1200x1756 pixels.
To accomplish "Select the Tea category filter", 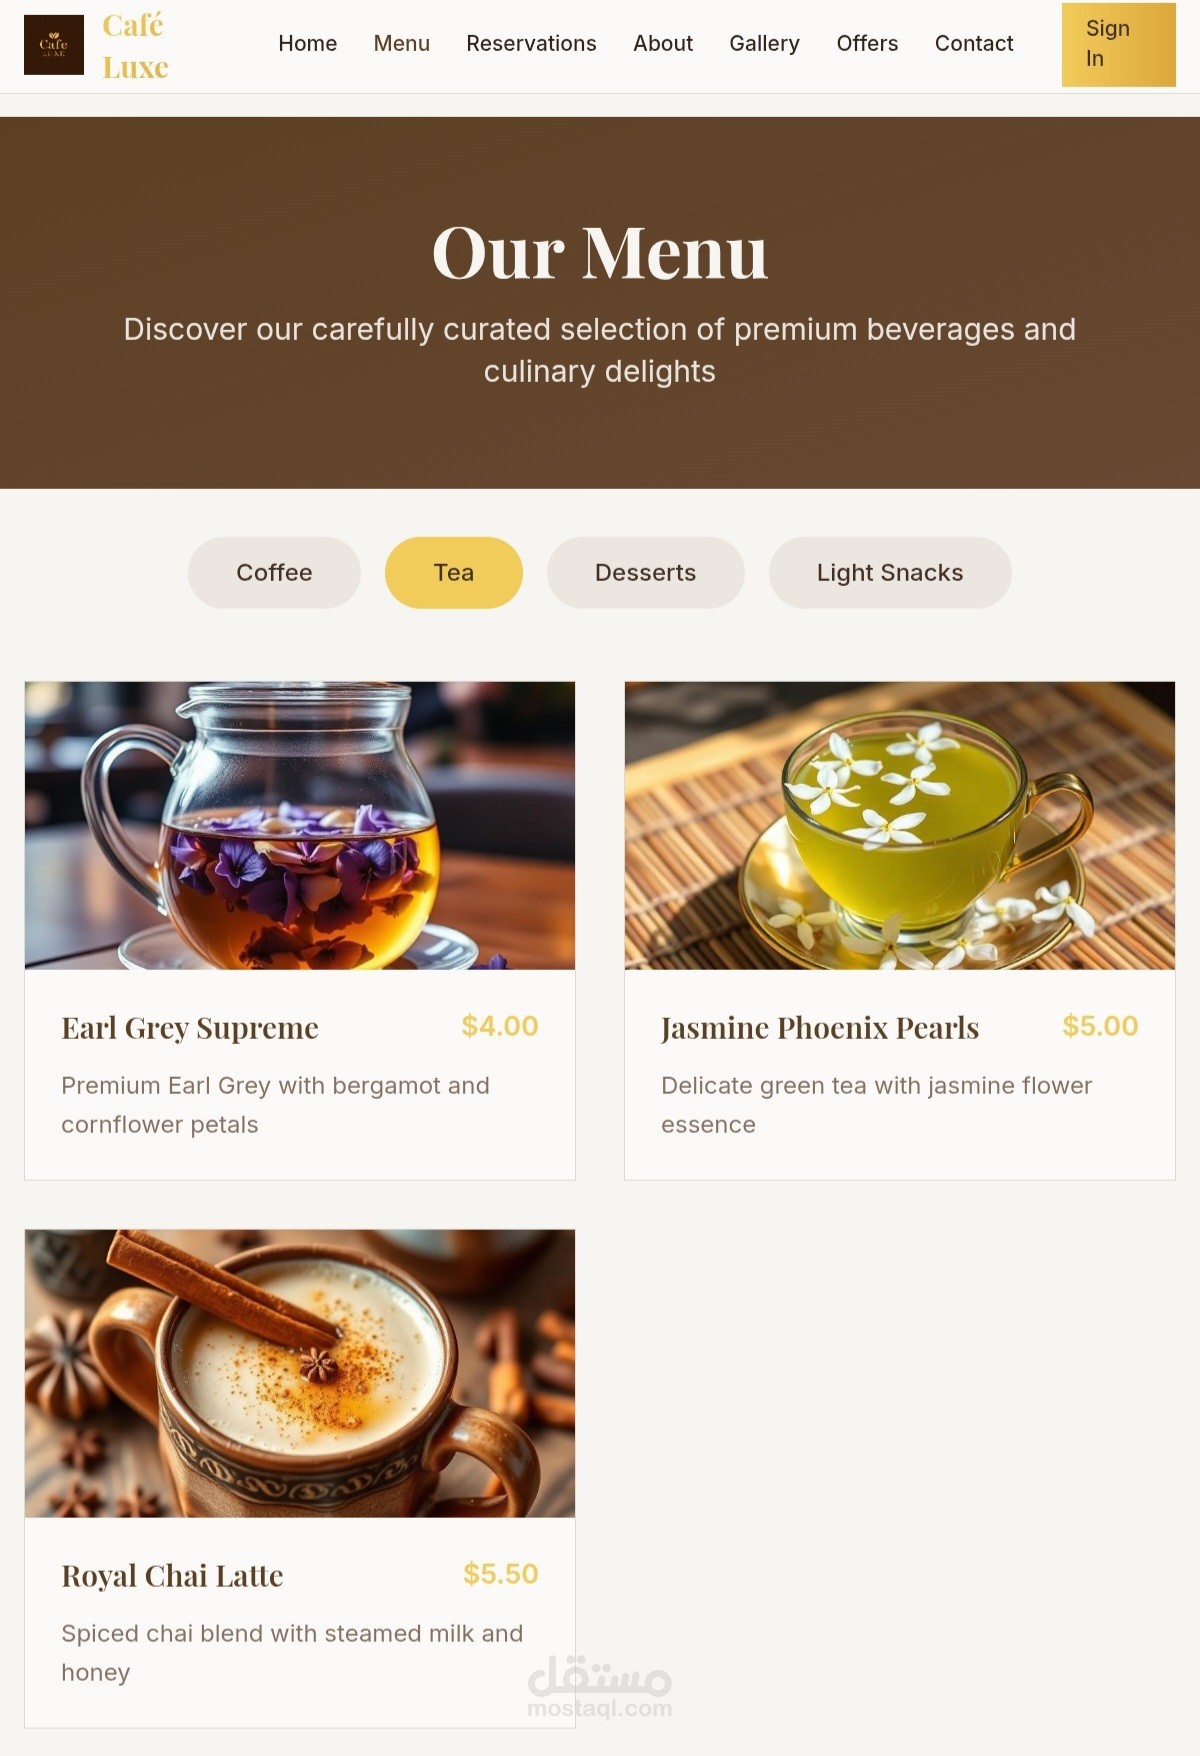I will click(454, 573).
